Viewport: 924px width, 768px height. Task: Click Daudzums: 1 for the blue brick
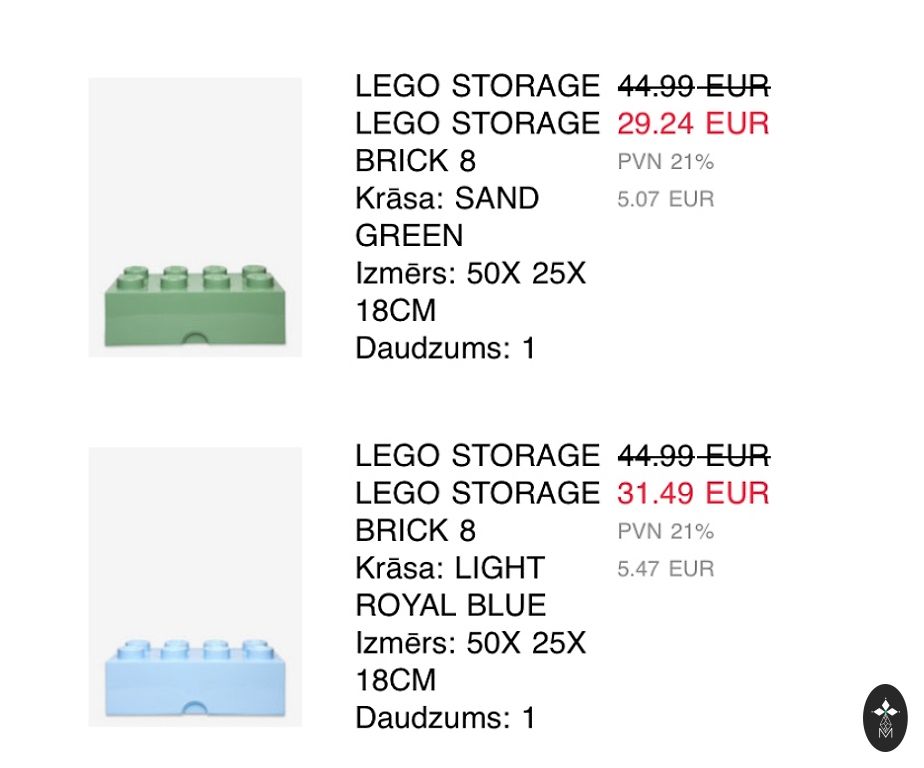(x=446, y=718)
